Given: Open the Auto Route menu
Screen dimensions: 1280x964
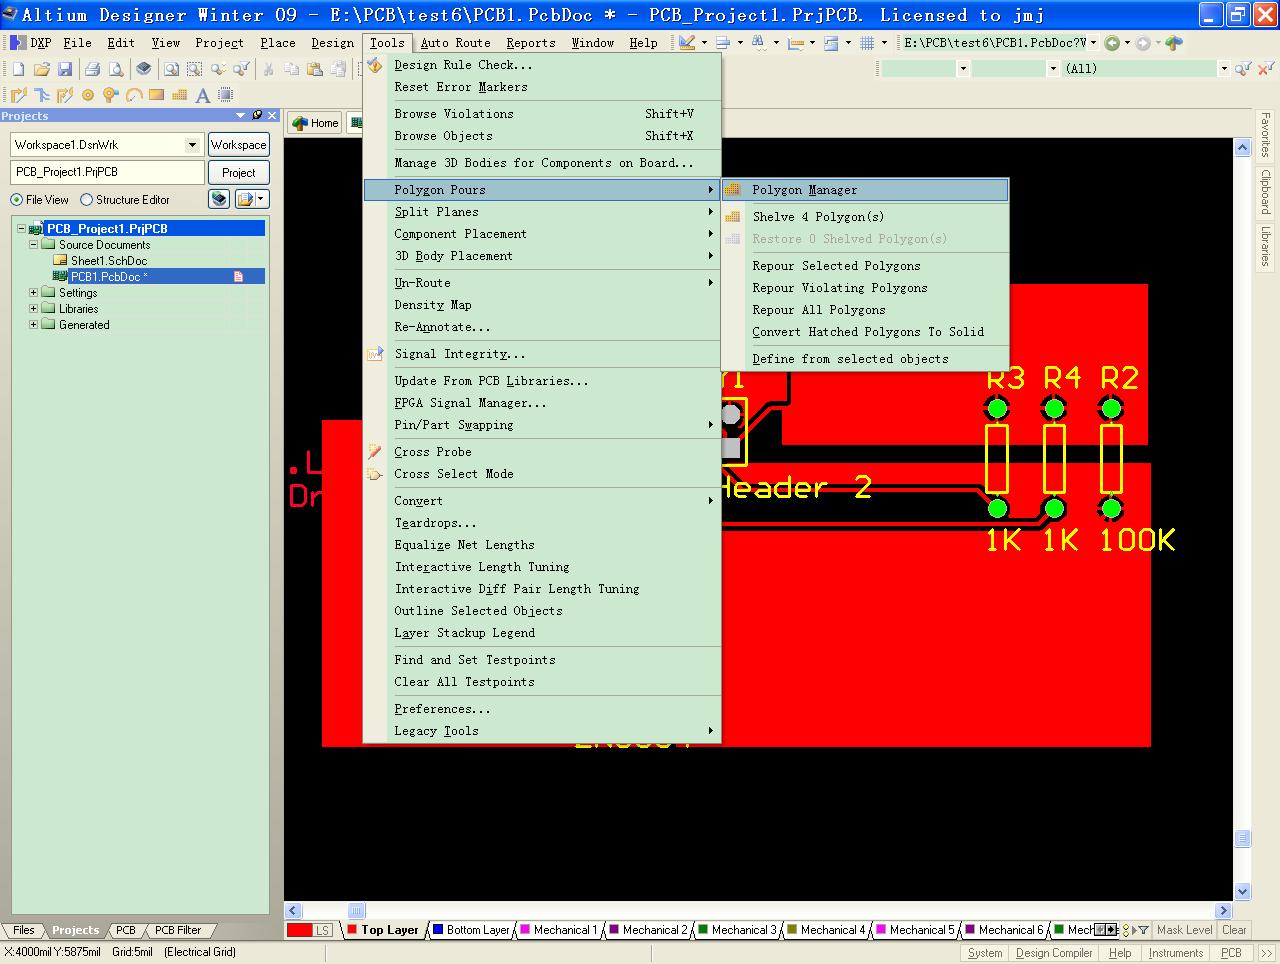Looking at the screenshot, I should click(455, 43).
